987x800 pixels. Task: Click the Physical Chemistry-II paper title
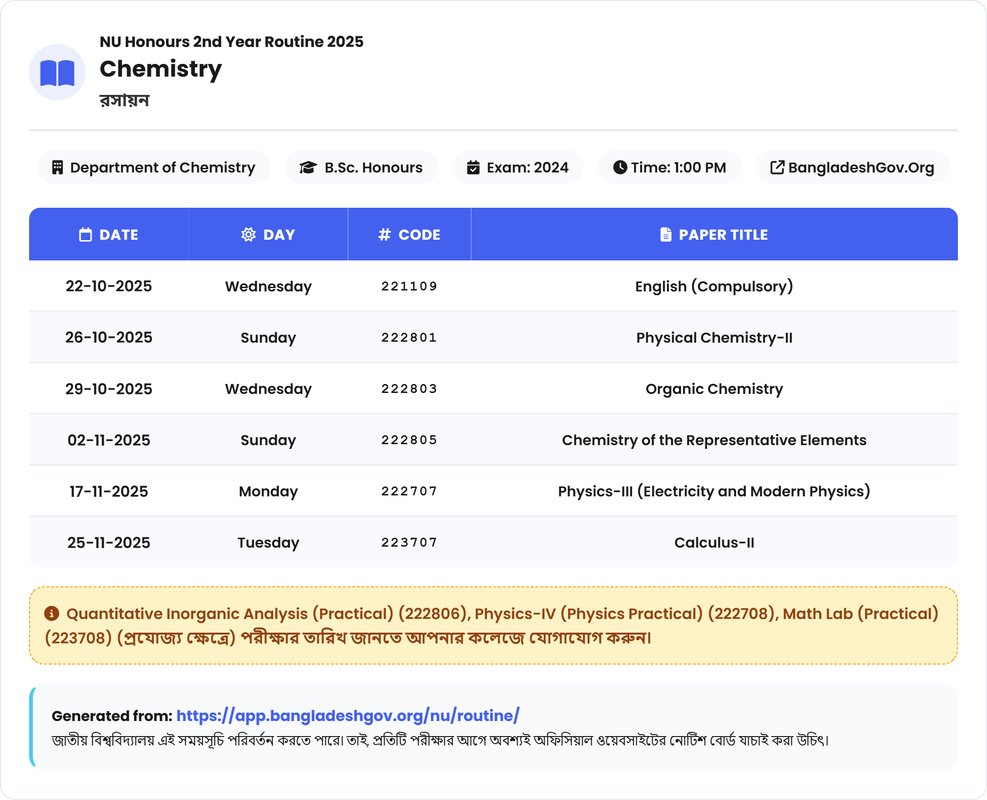714,337
